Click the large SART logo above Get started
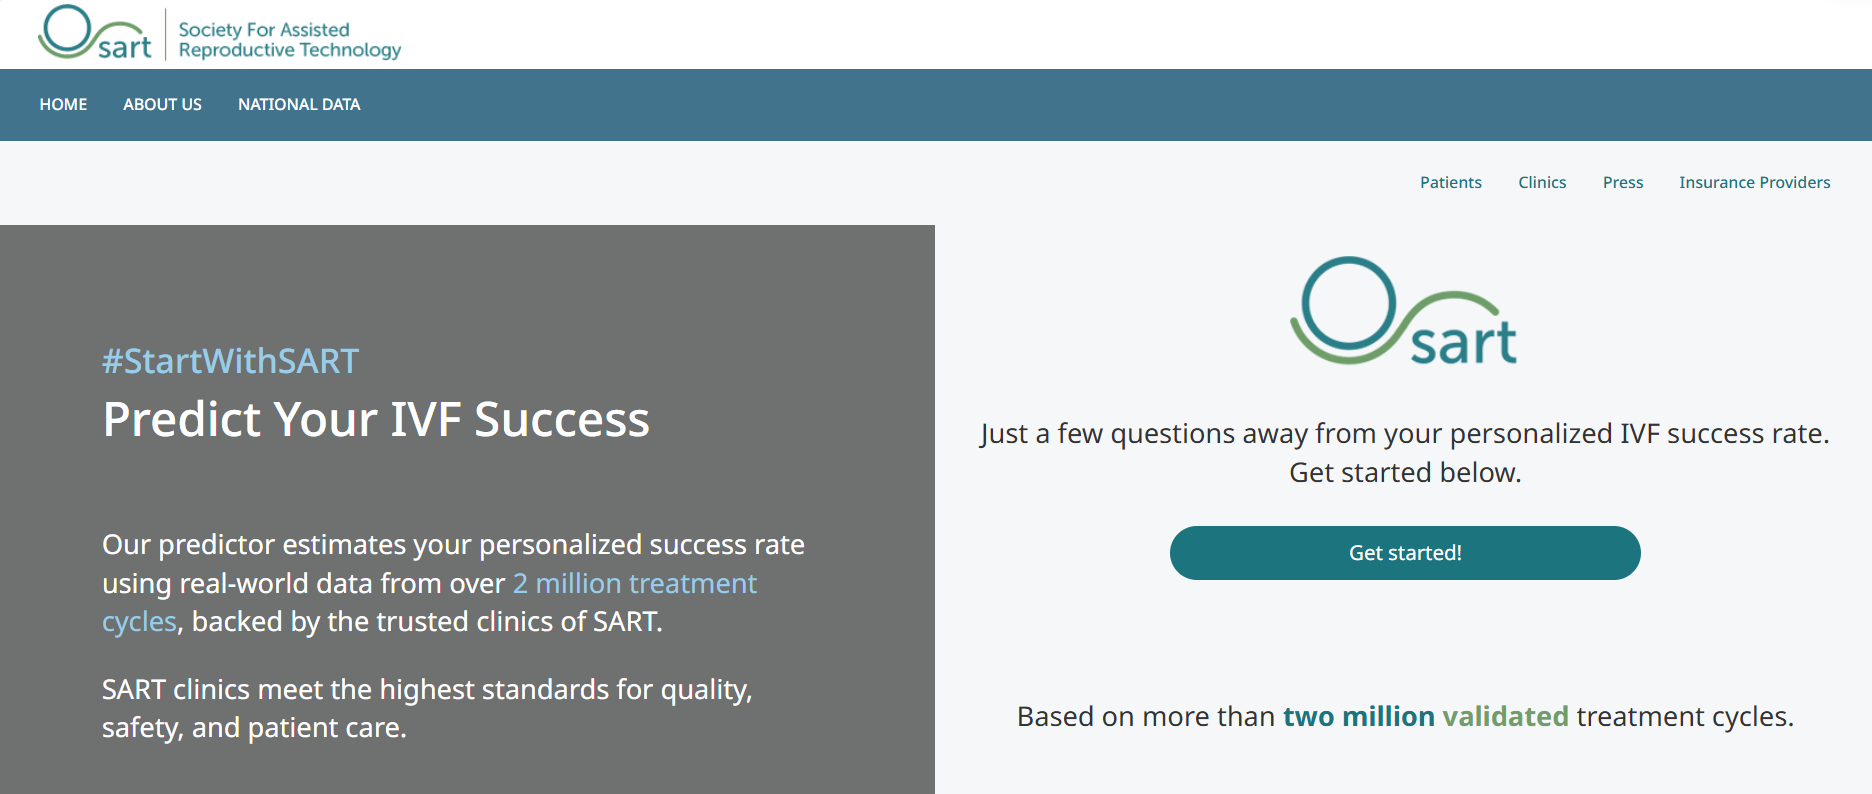Screen dimensions: 1872x794 (1403, 311)
